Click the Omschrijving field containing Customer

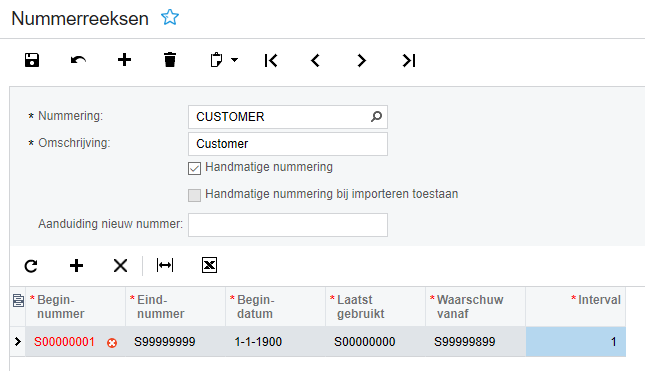288,144
